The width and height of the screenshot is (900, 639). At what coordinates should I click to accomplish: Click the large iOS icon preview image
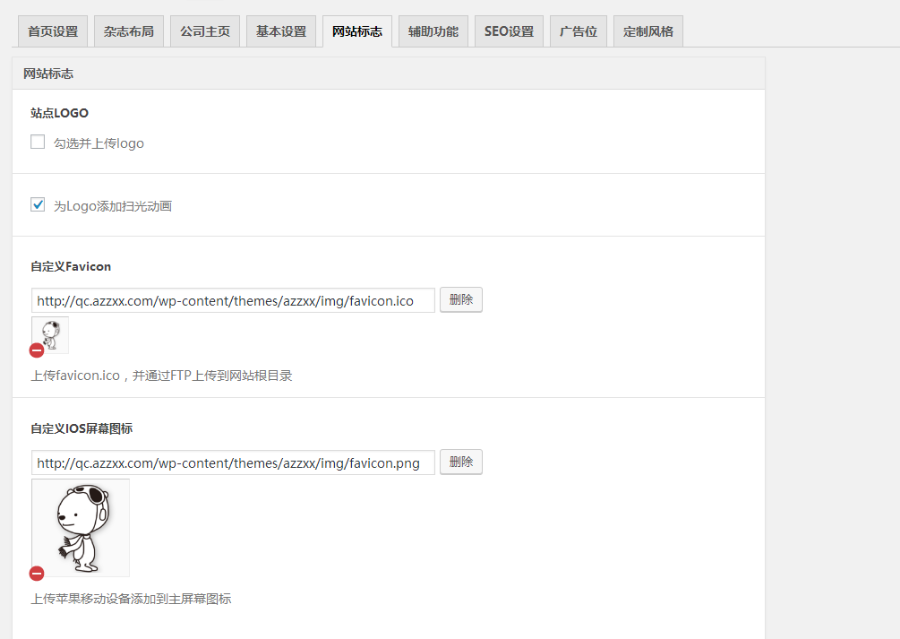click(80, 527)
